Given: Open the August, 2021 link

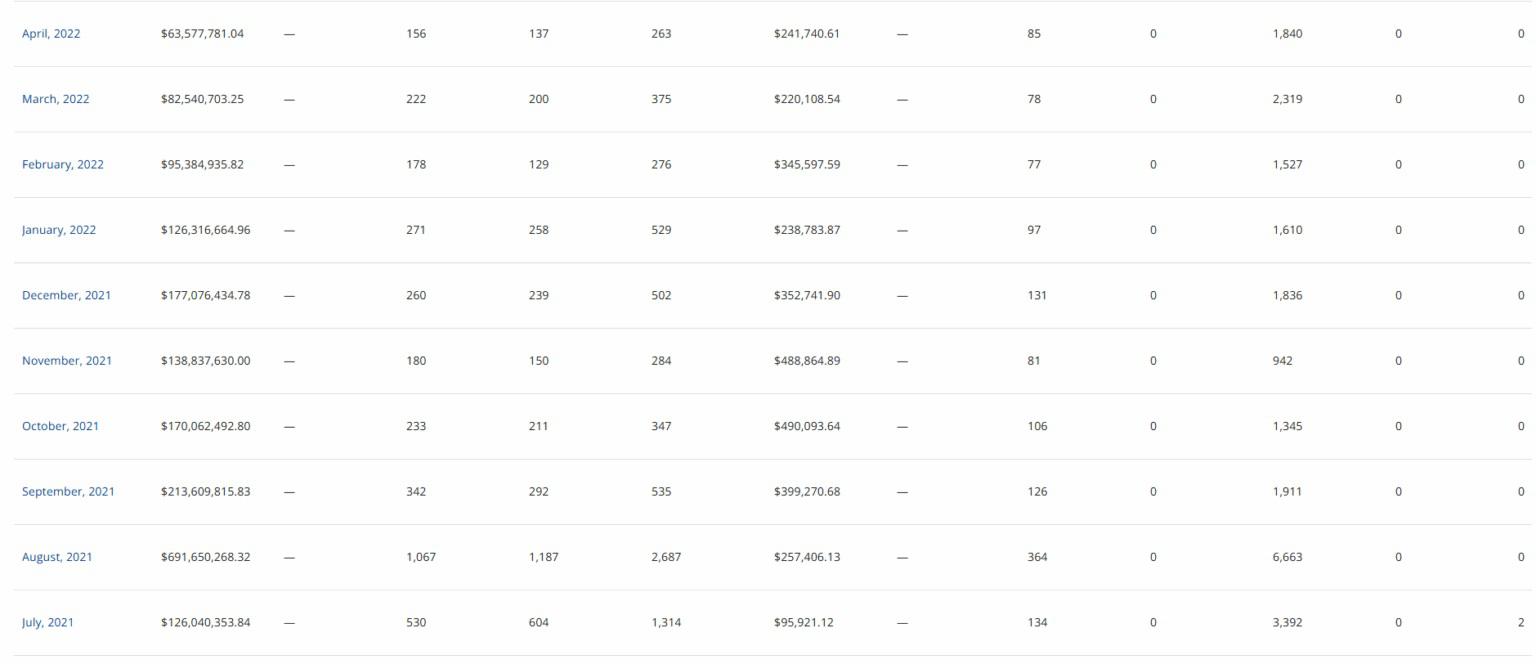Looking at the screenshot, I should [57, 557].
